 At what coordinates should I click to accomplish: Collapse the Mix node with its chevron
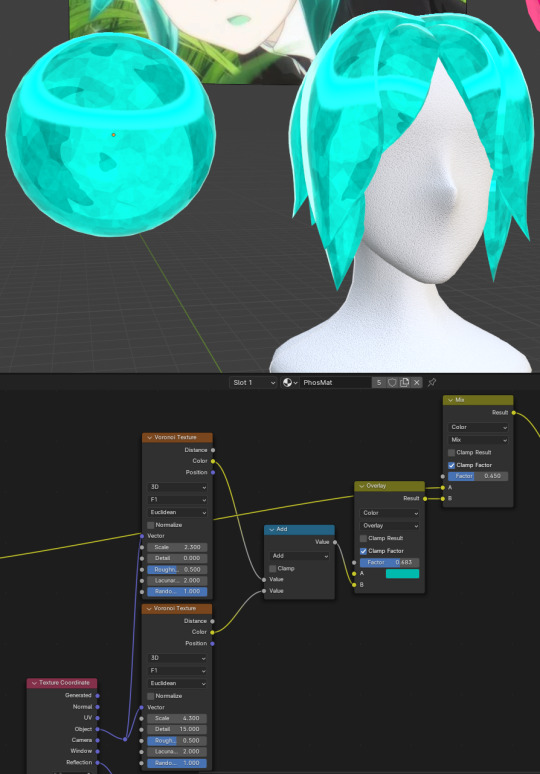[450, 400]
